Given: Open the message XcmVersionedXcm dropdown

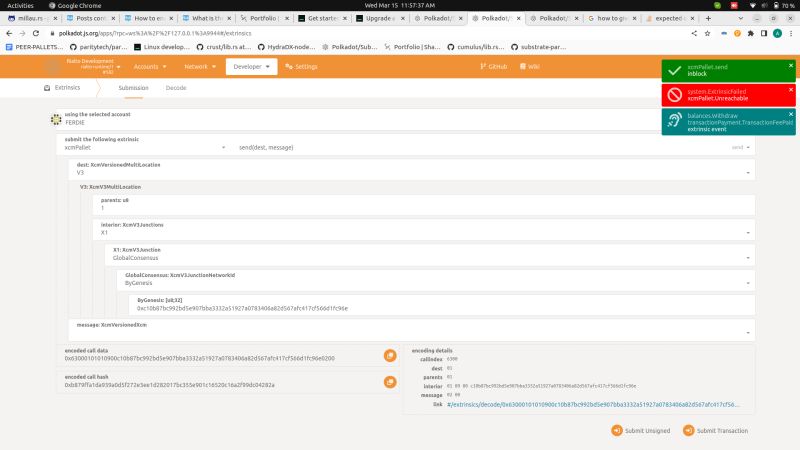Looking at the screenshot, I should 411,330.
